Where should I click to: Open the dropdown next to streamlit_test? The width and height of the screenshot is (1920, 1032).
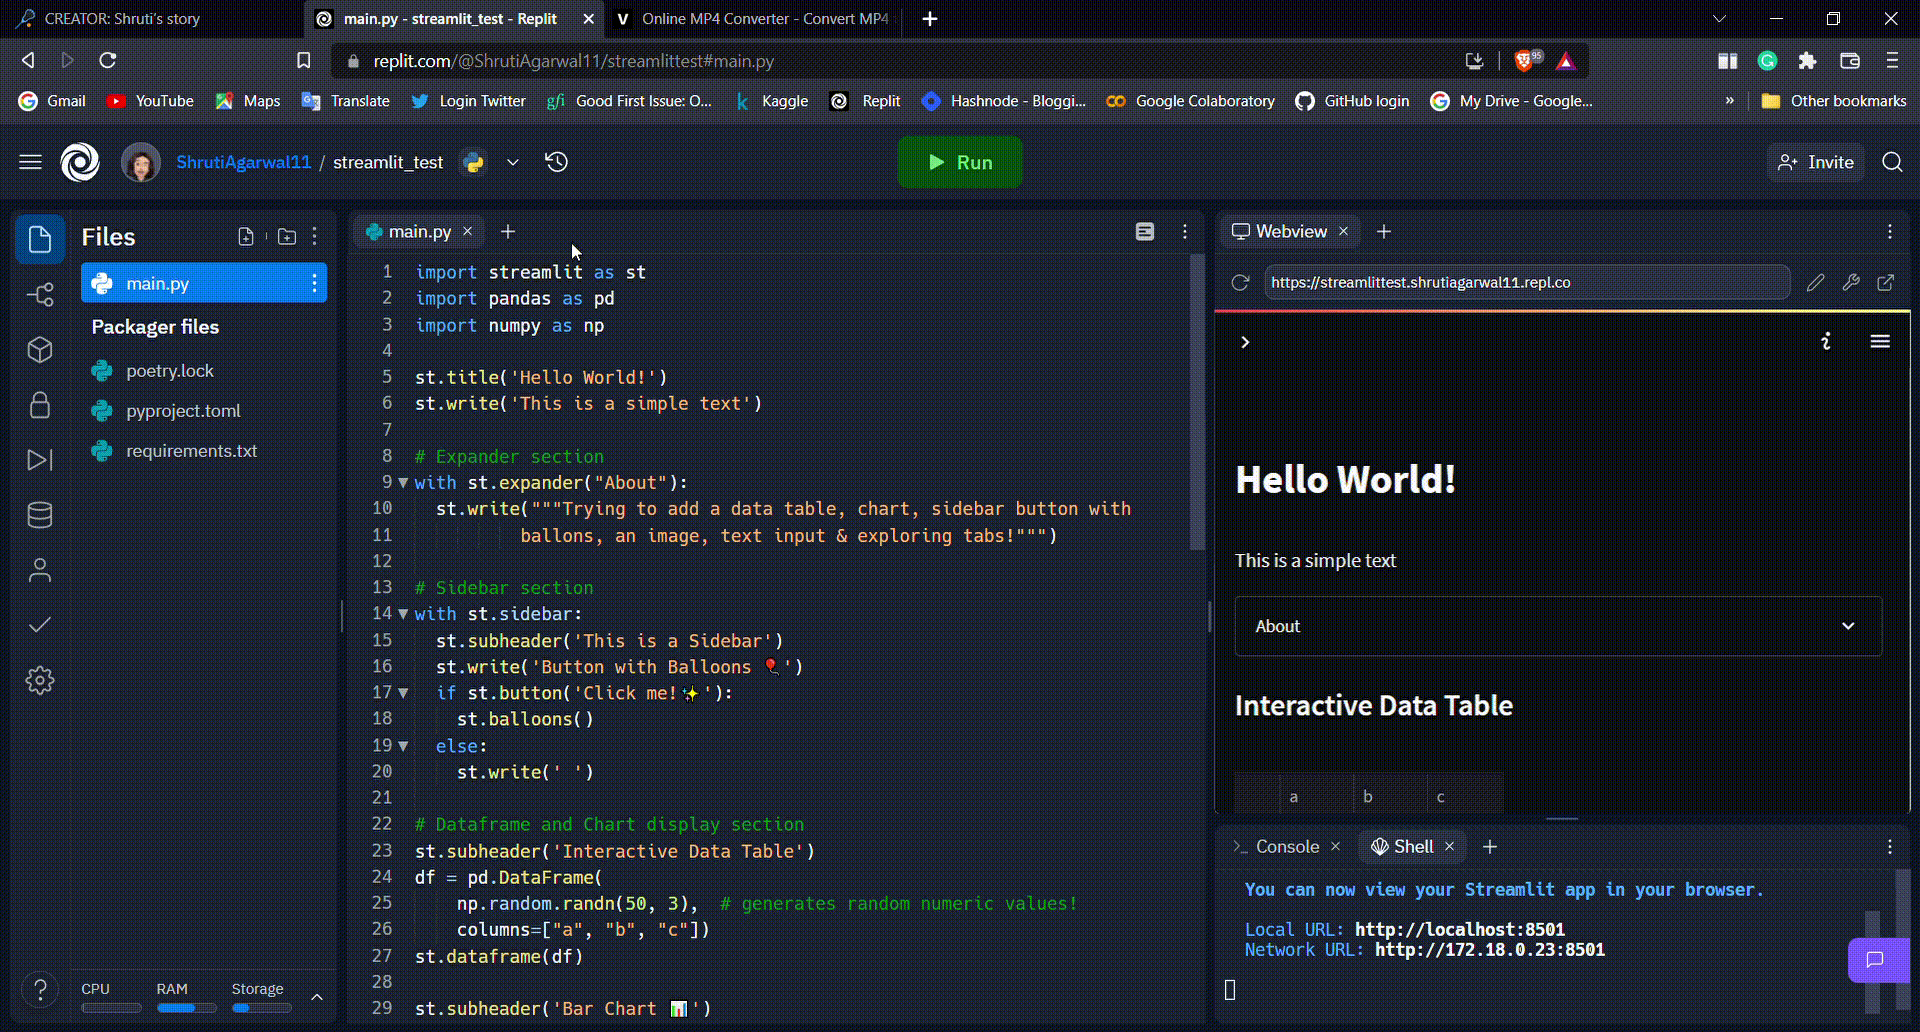click(x=513, y=162)
